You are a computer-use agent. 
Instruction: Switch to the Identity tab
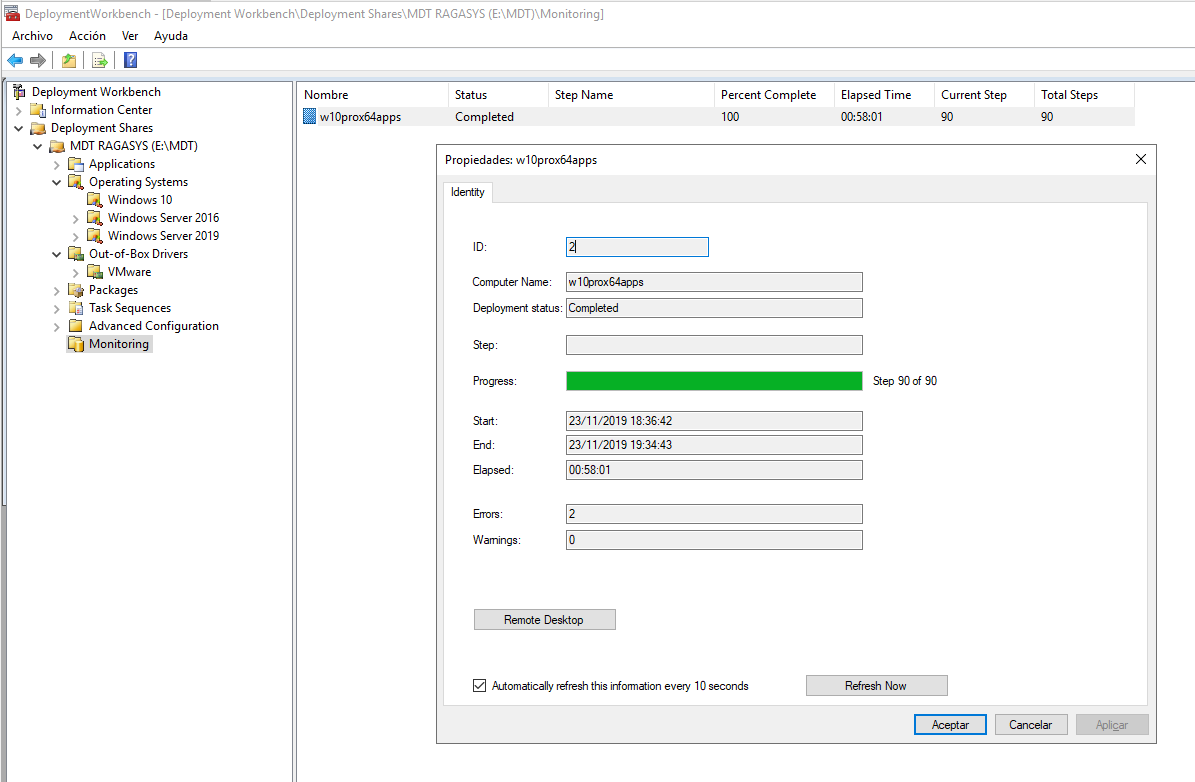[467, 192]
